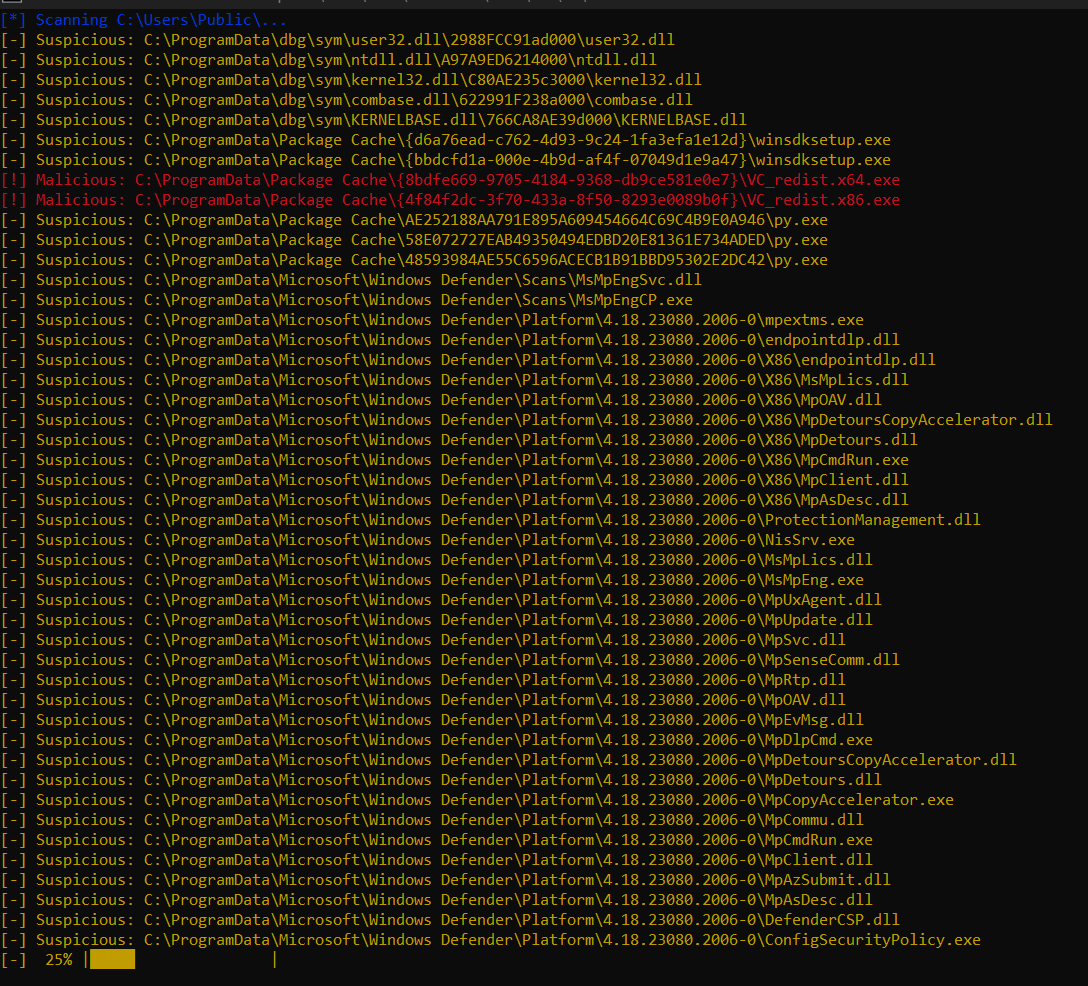Select the MpSenseComm.dll entry
The image size is (1088, 986).
pos(450,661)
